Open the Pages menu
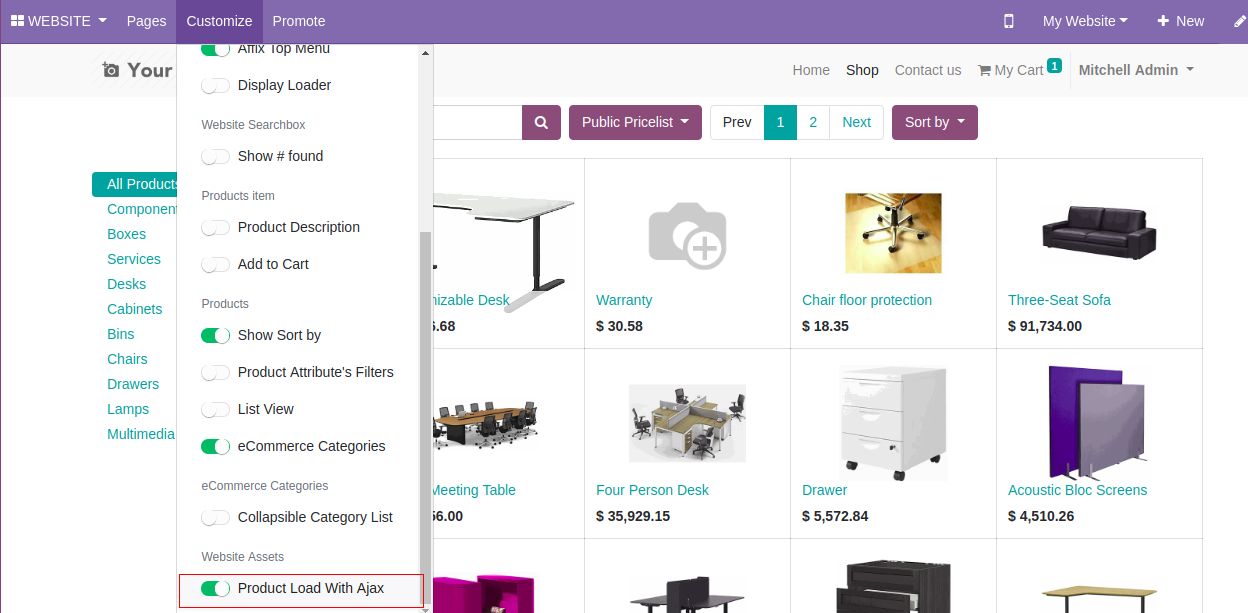This screenshot has height=613, width=1248. click(x=146, y=21)
